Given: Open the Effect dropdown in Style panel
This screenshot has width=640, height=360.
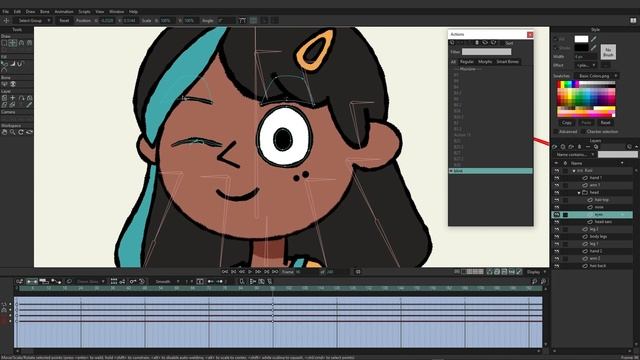Looking at the screenshot, I should point(586,65).
